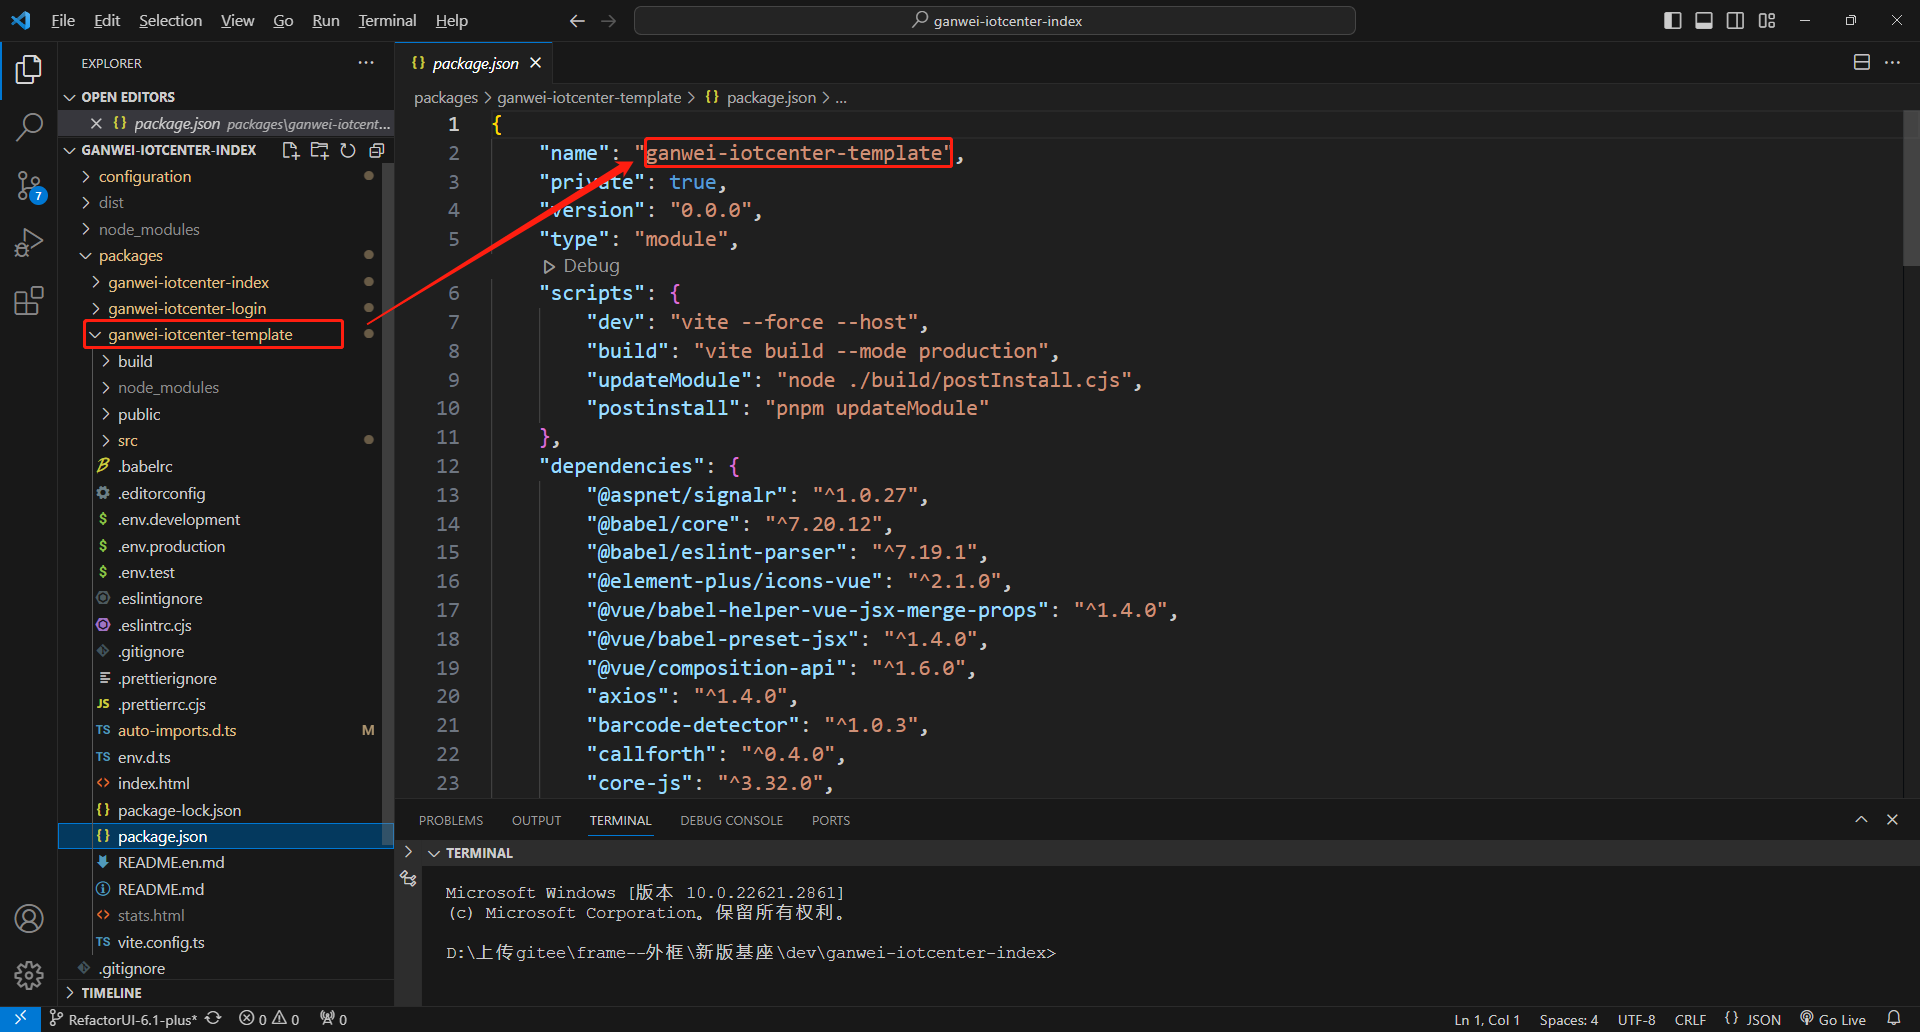Open the Extensions view
Screen dimensions: 1920x1032
[29, 301]
